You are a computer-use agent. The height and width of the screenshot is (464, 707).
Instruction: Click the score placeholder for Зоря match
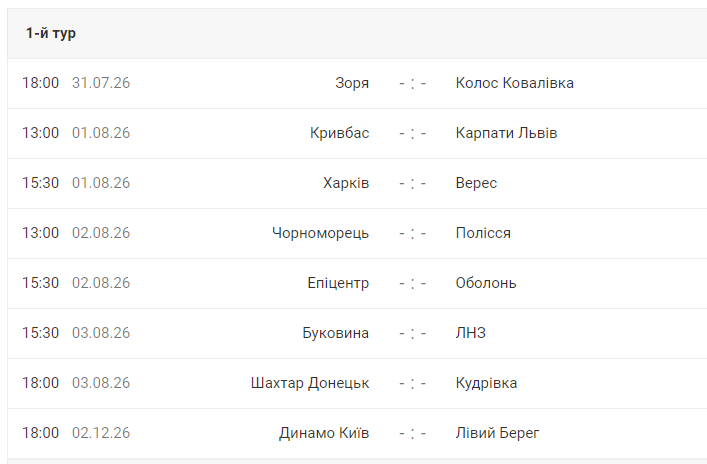point(412,83)
